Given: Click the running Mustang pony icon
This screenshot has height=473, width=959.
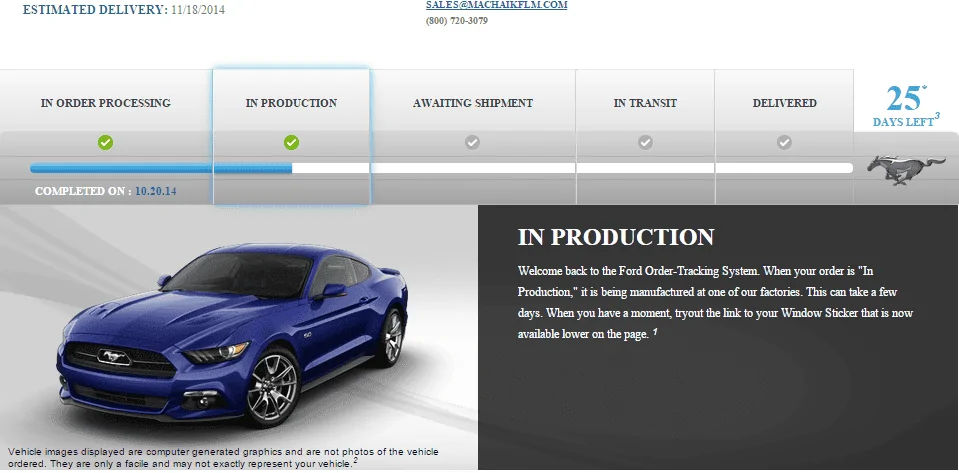Looking at the screenshot, I should click(906, 169).
